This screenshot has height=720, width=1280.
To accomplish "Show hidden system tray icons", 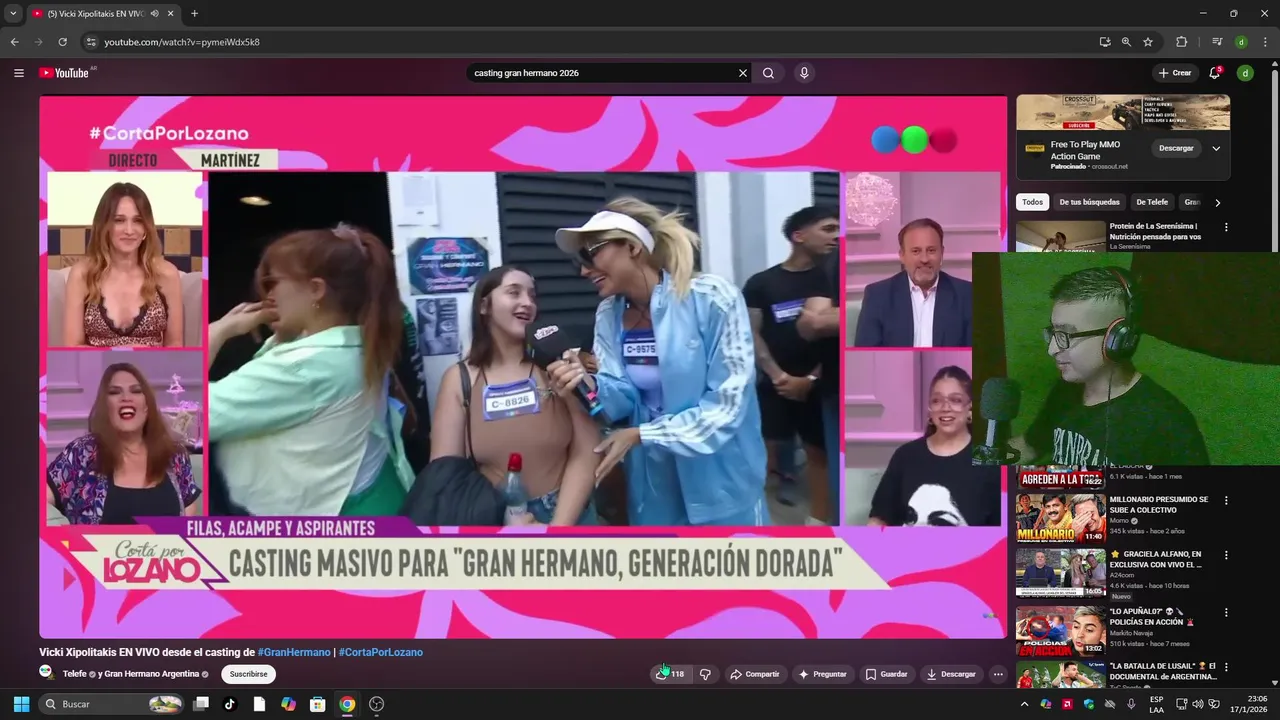I will 1024,704.
